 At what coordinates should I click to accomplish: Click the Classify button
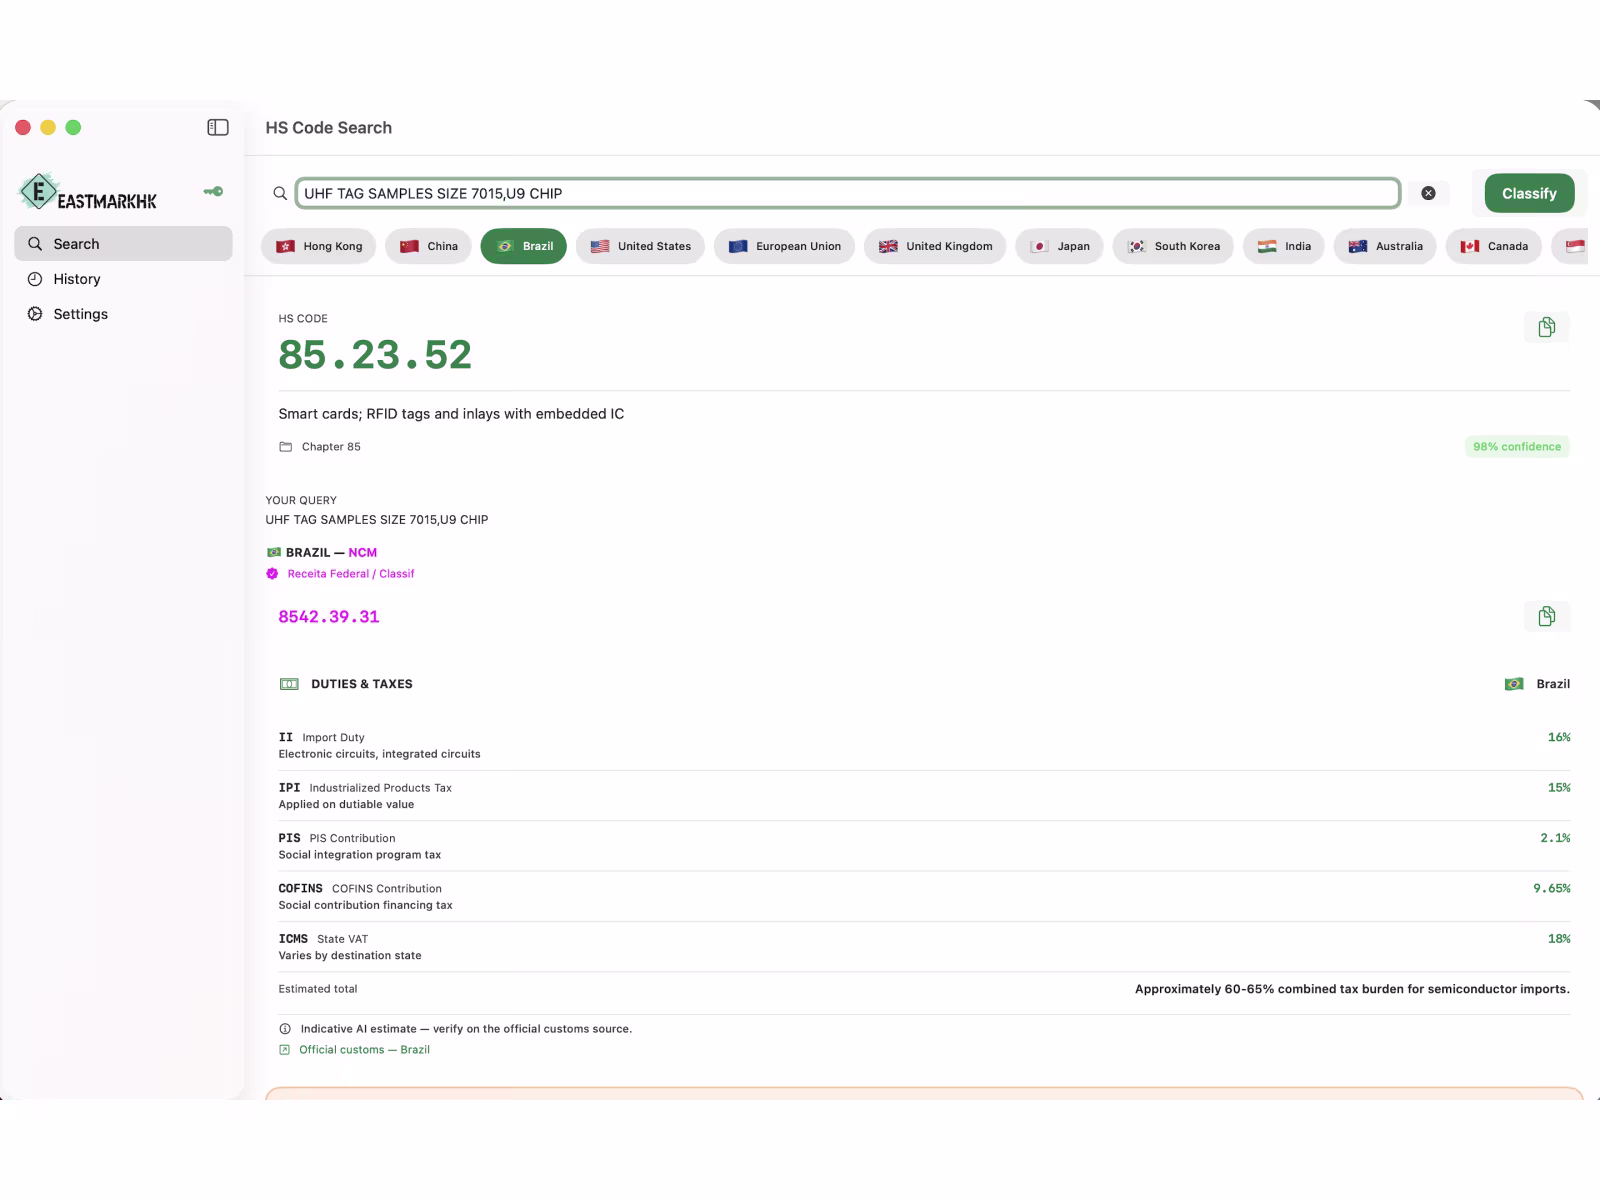(1529, 193)
